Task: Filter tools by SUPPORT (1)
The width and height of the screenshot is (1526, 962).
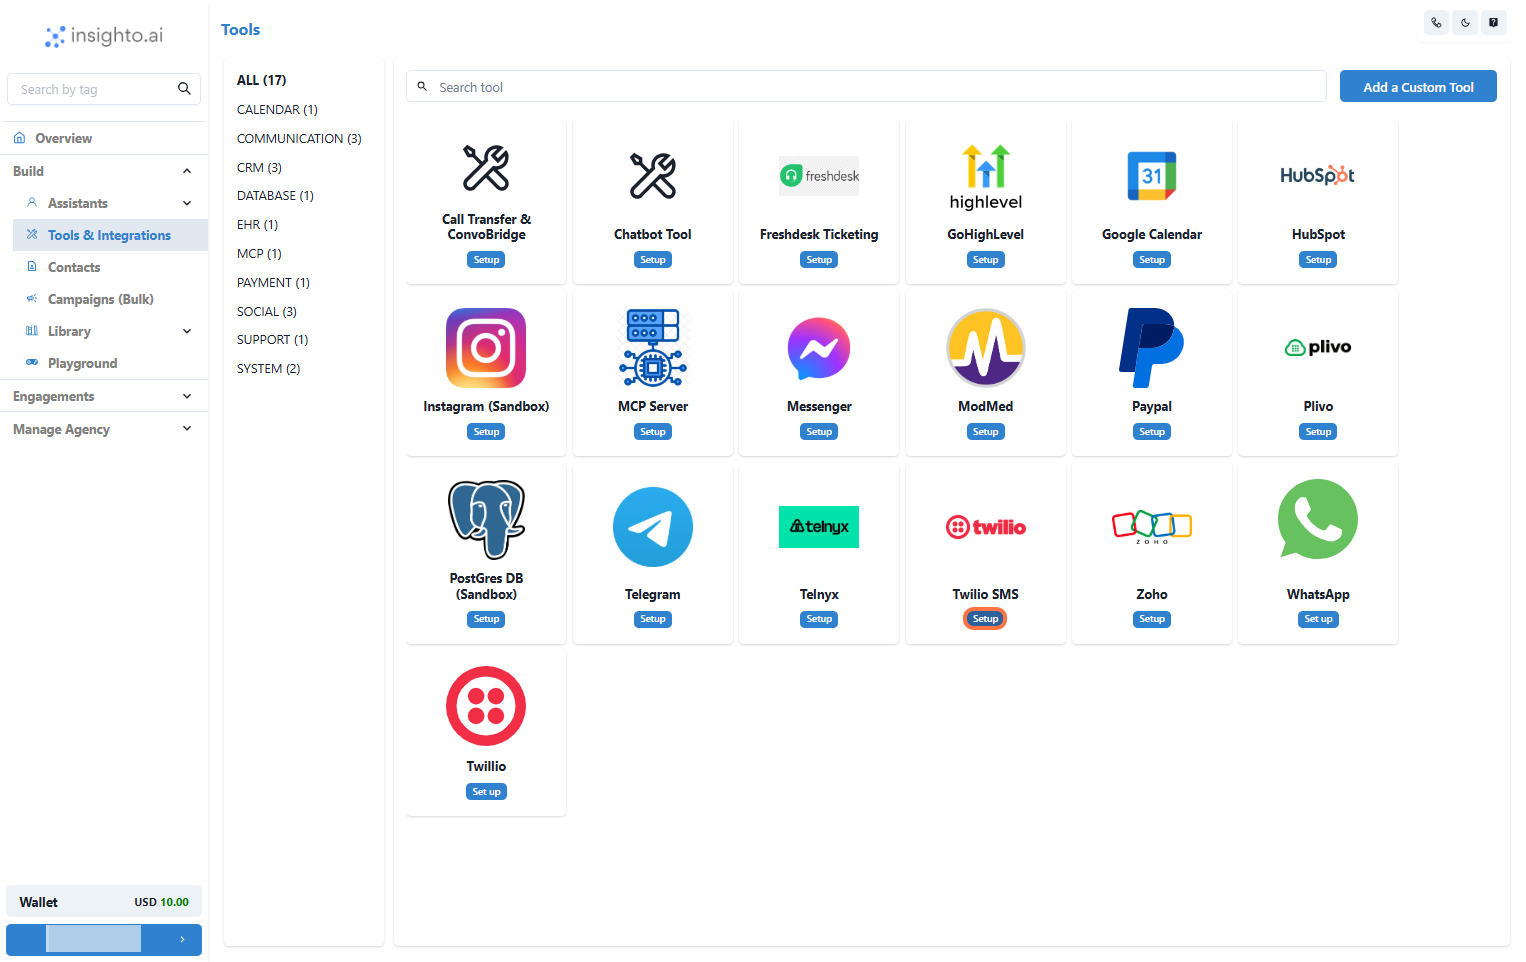Action: coord(272,339)
